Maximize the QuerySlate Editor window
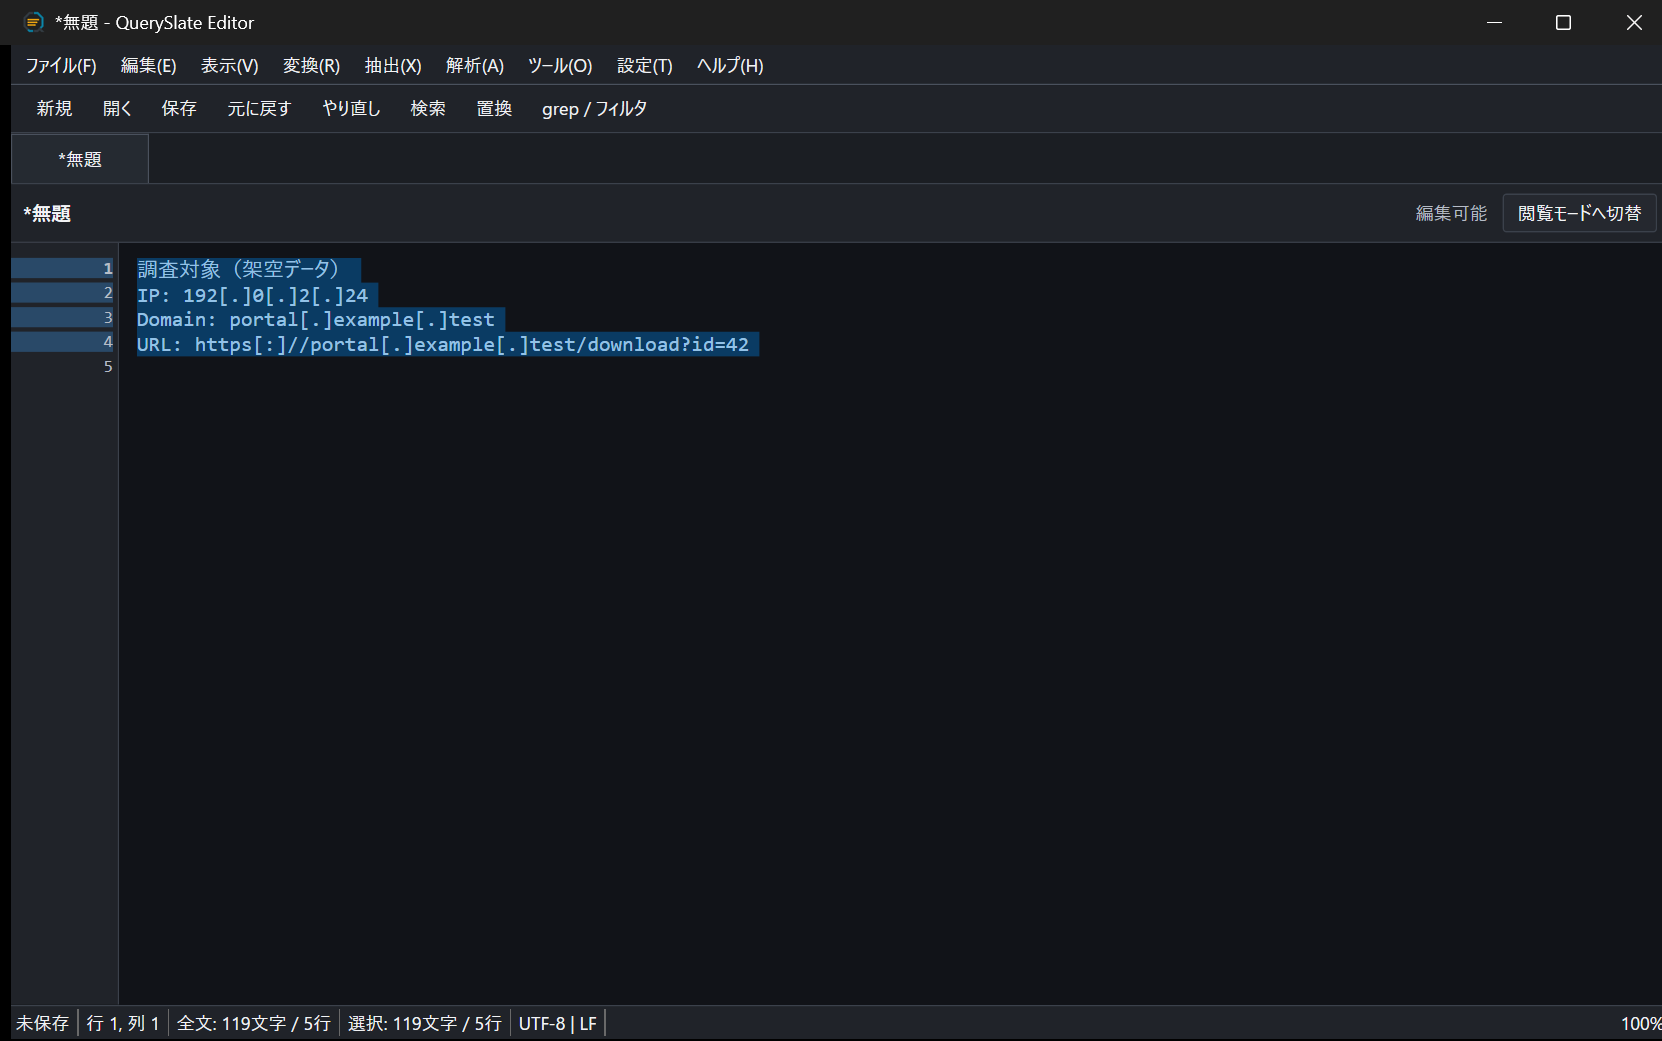The height and width of the screenshot is (1041, 1662). [1564, 22]
